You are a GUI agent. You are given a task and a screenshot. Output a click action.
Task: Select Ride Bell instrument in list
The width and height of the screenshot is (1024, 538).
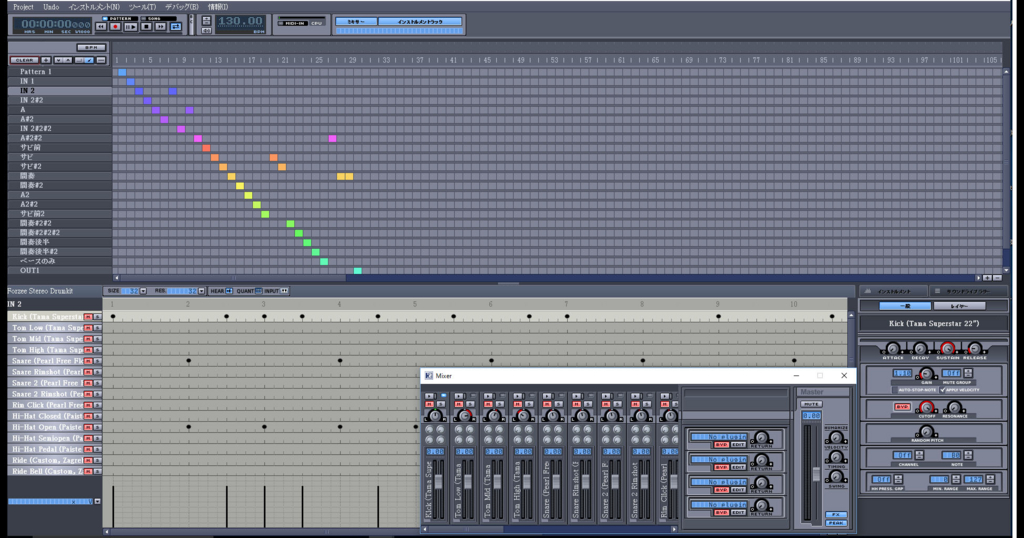(47, 471)
